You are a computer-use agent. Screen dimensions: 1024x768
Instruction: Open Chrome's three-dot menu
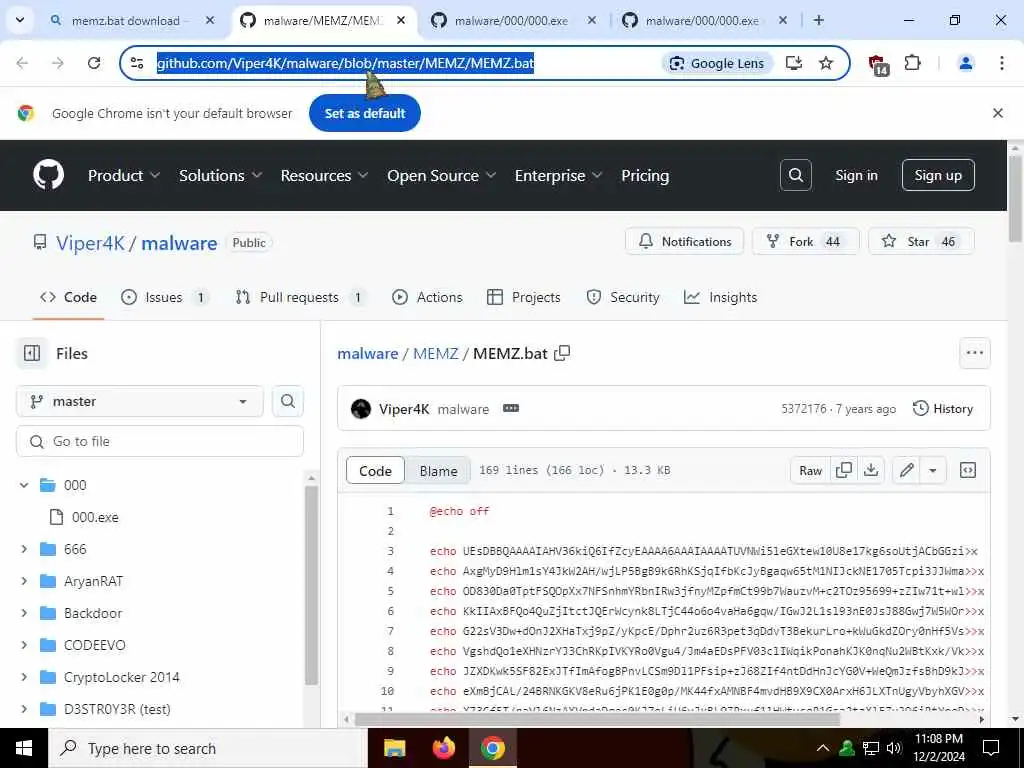(1002, 63)
